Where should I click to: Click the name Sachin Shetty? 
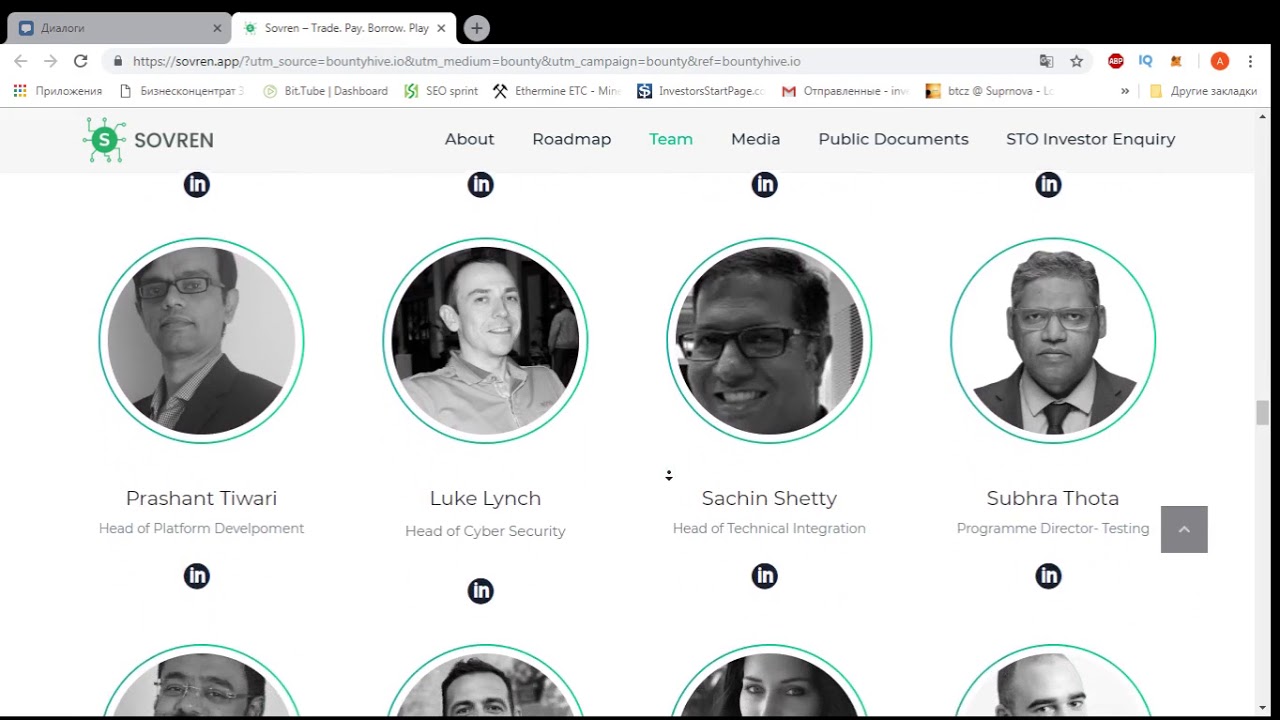[x=769, y=498]
